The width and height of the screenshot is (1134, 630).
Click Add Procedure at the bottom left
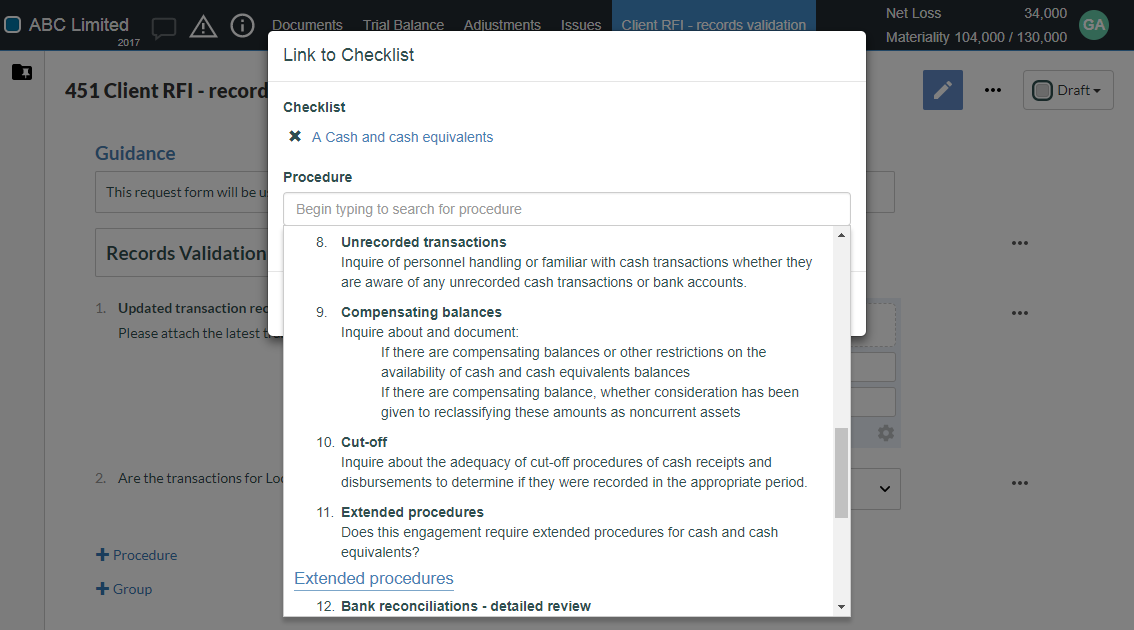(x=136, y=554)
